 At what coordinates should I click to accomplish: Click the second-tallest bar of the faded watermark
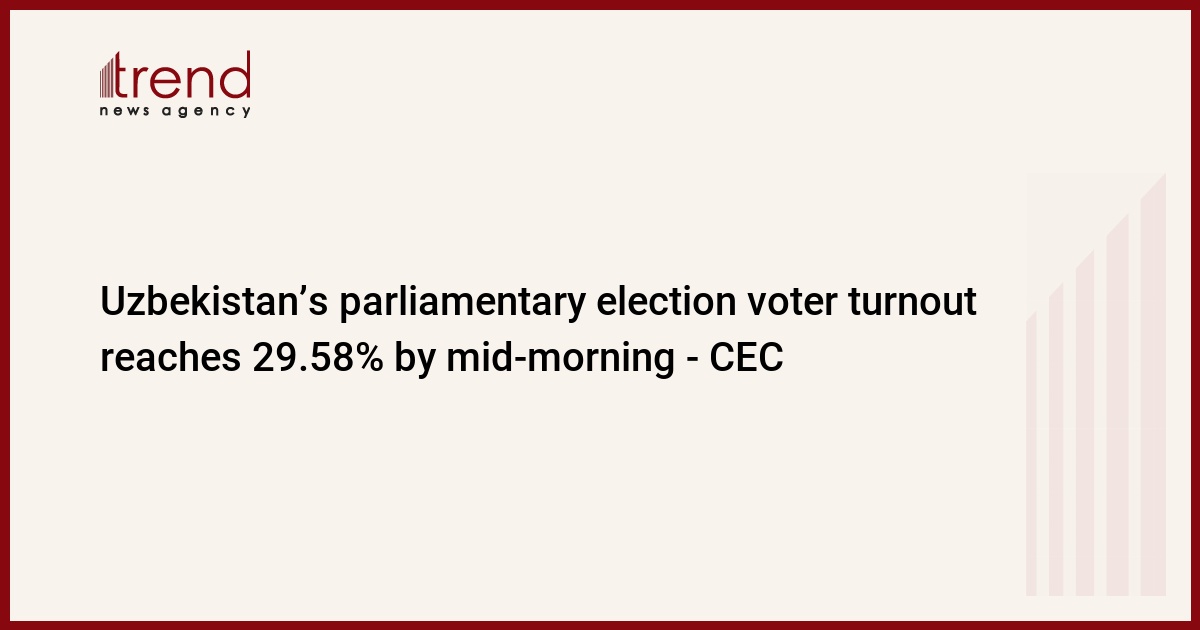click(1117, 404)
